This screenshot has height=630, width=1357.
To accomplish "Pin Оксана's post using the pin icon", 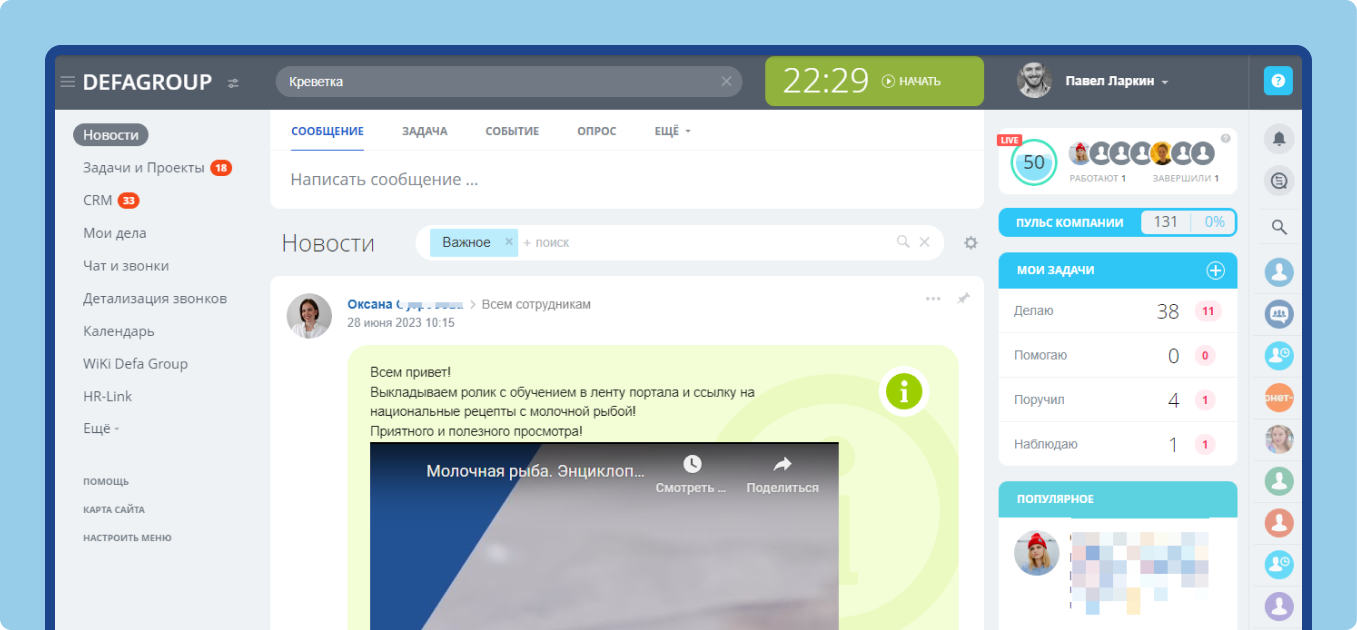I will tap(963, 298).
